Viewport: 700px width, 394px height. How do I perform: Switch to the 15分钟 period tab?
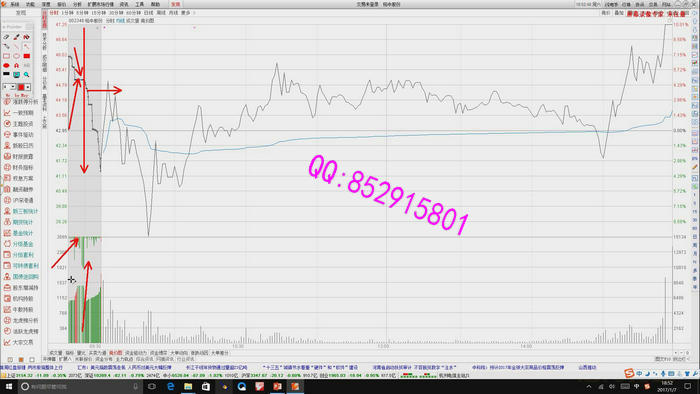tap(99, 13)
